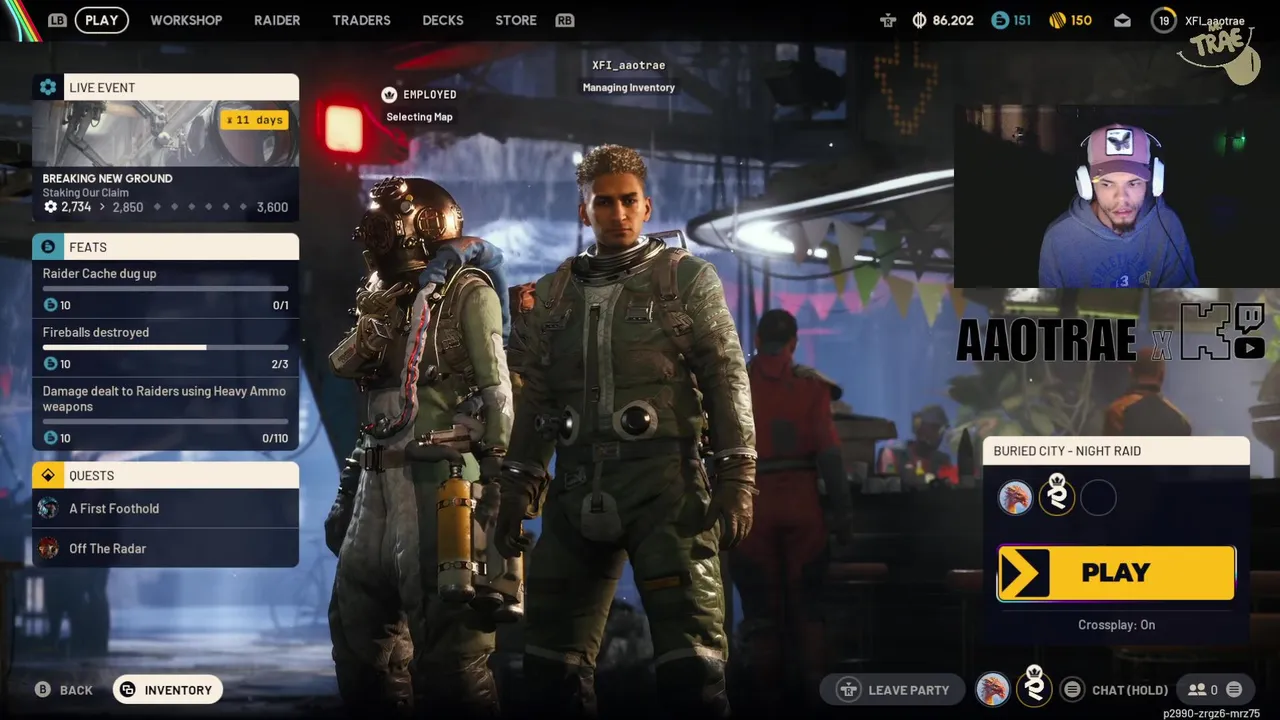Click the blue cred icon beside 151

point(1000,20)
